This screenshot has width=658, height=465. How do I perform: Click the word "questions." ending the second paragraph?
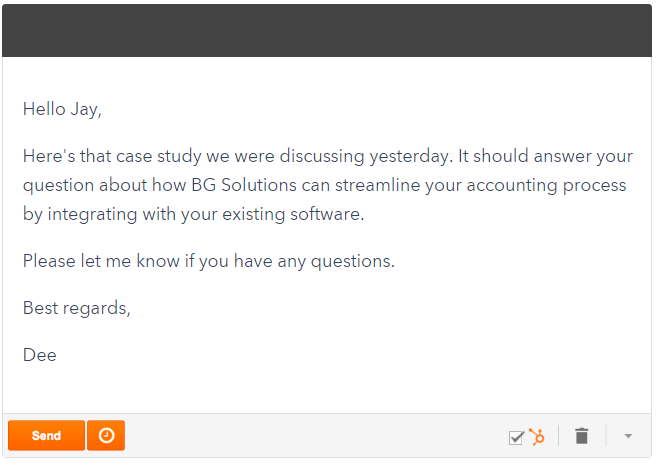(356, 262)
